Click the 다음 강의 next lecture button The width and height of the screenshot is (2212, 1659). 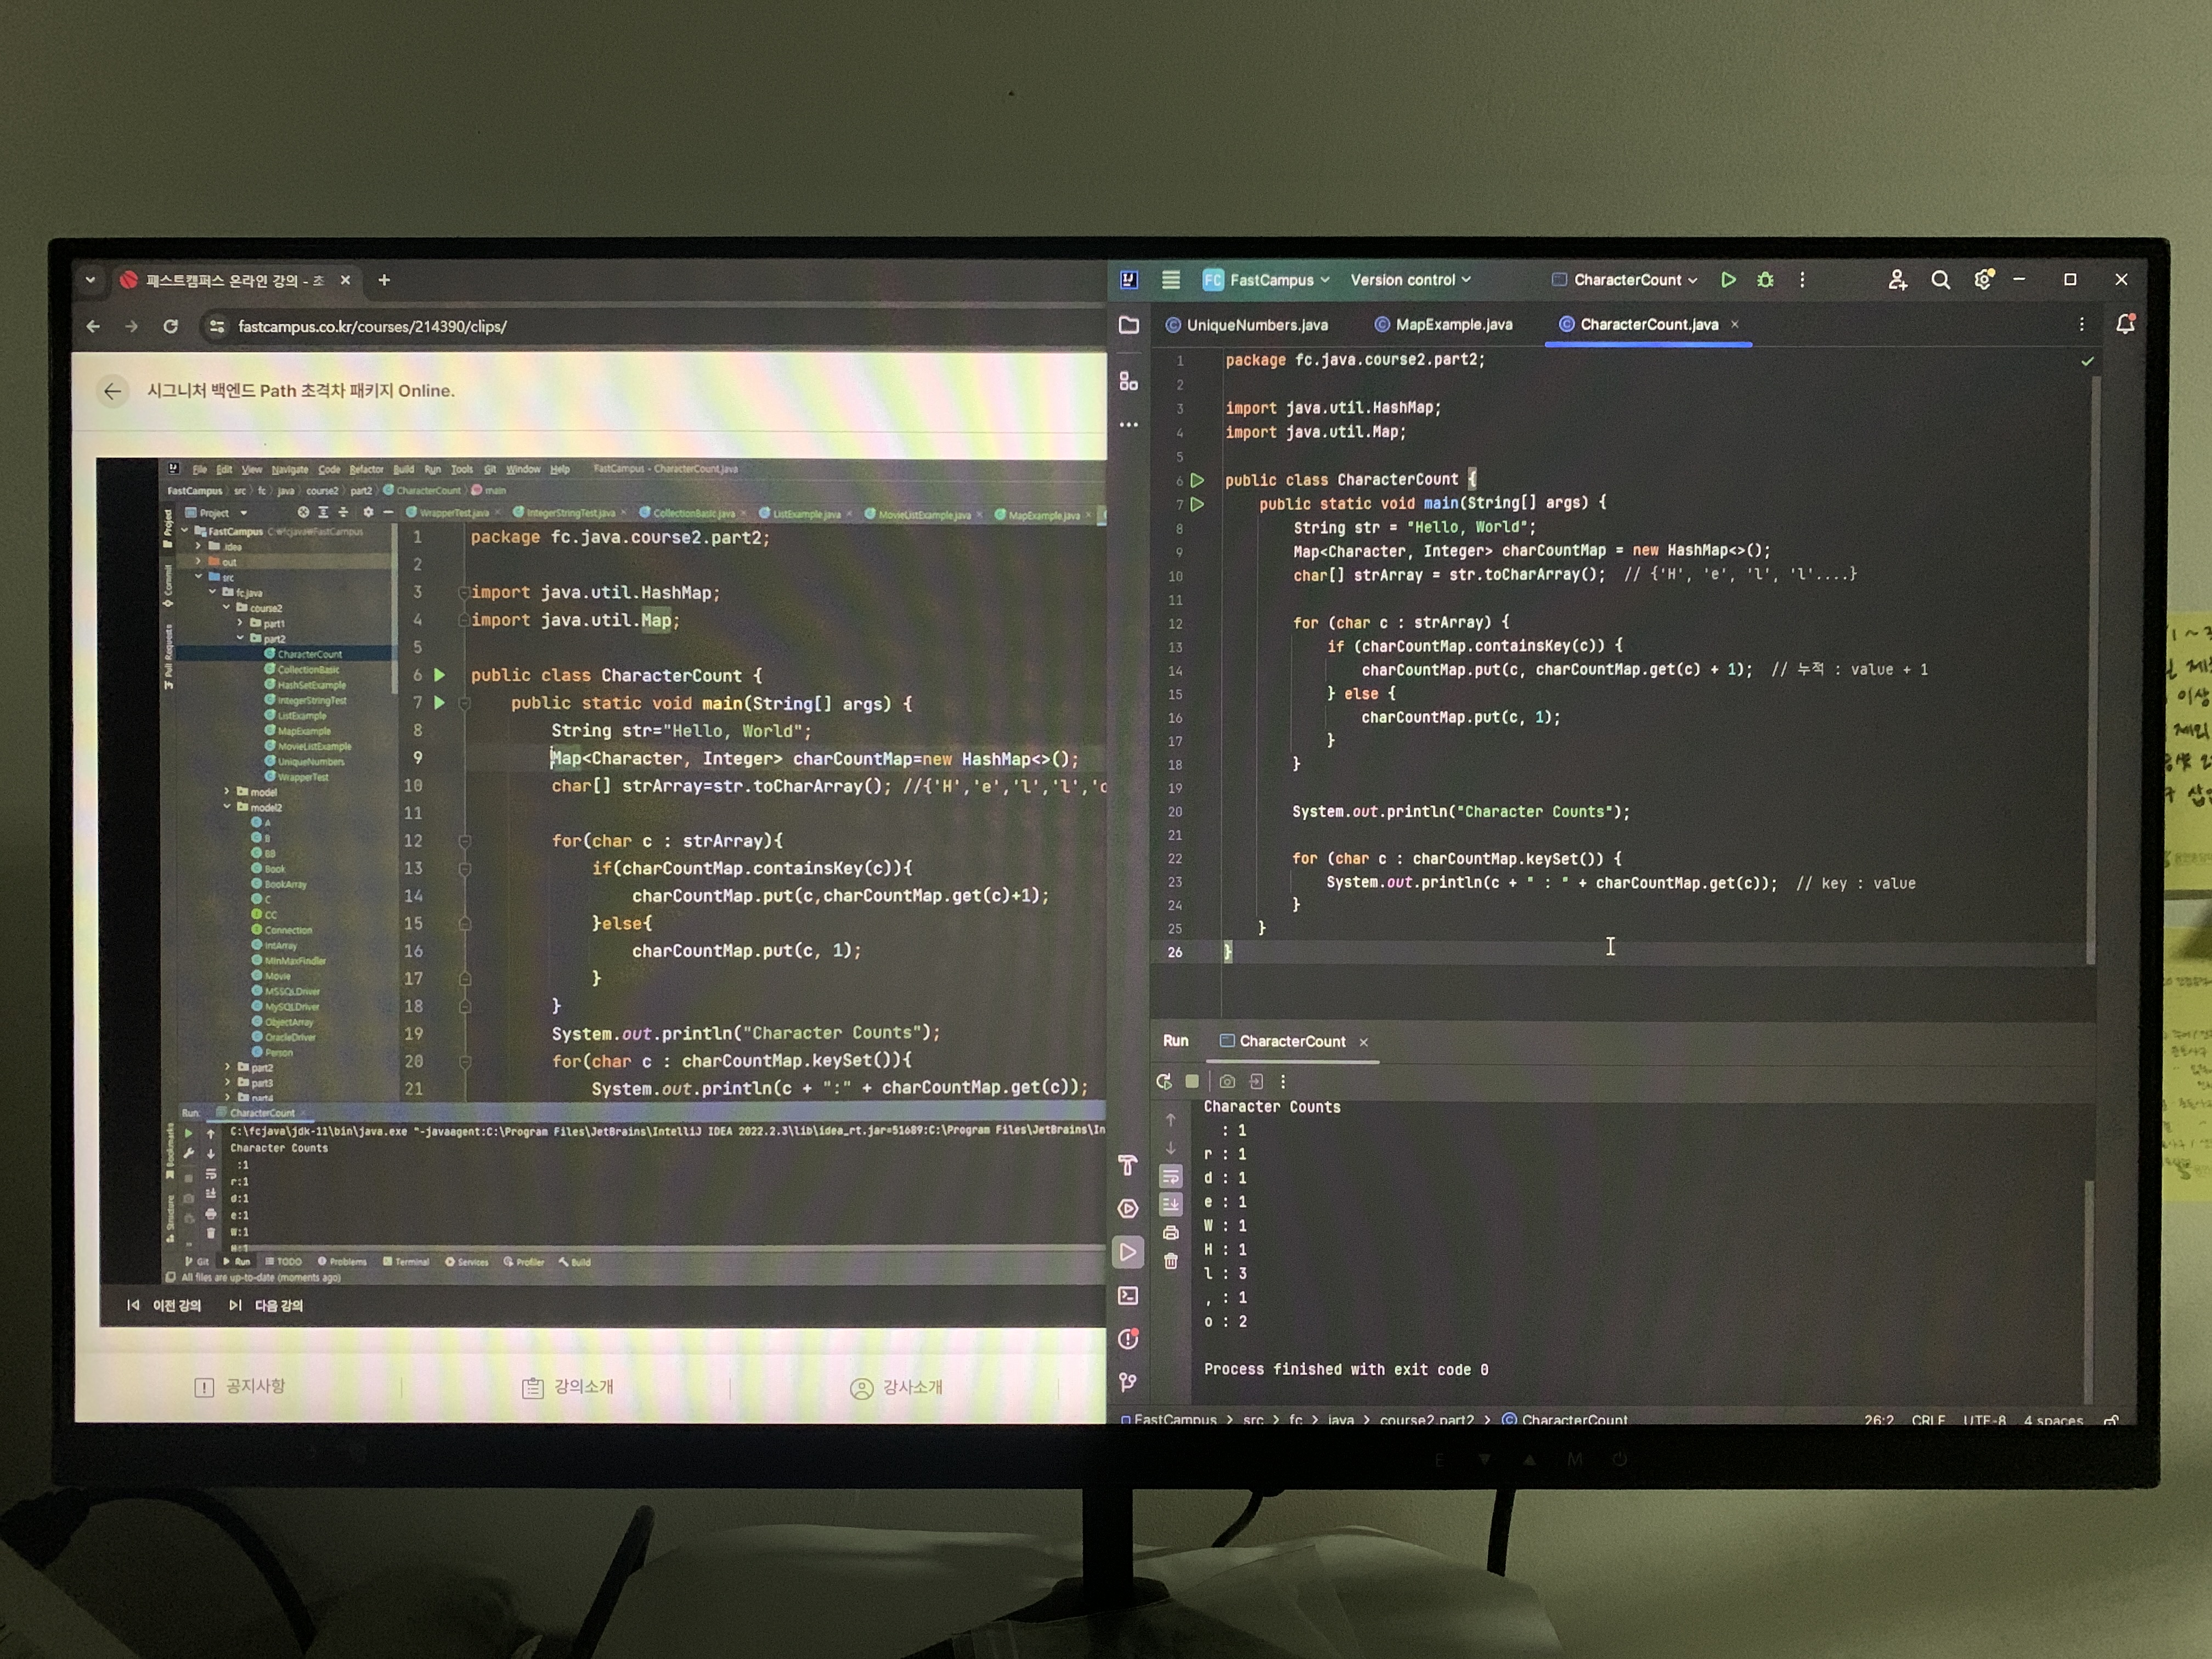267,1305
